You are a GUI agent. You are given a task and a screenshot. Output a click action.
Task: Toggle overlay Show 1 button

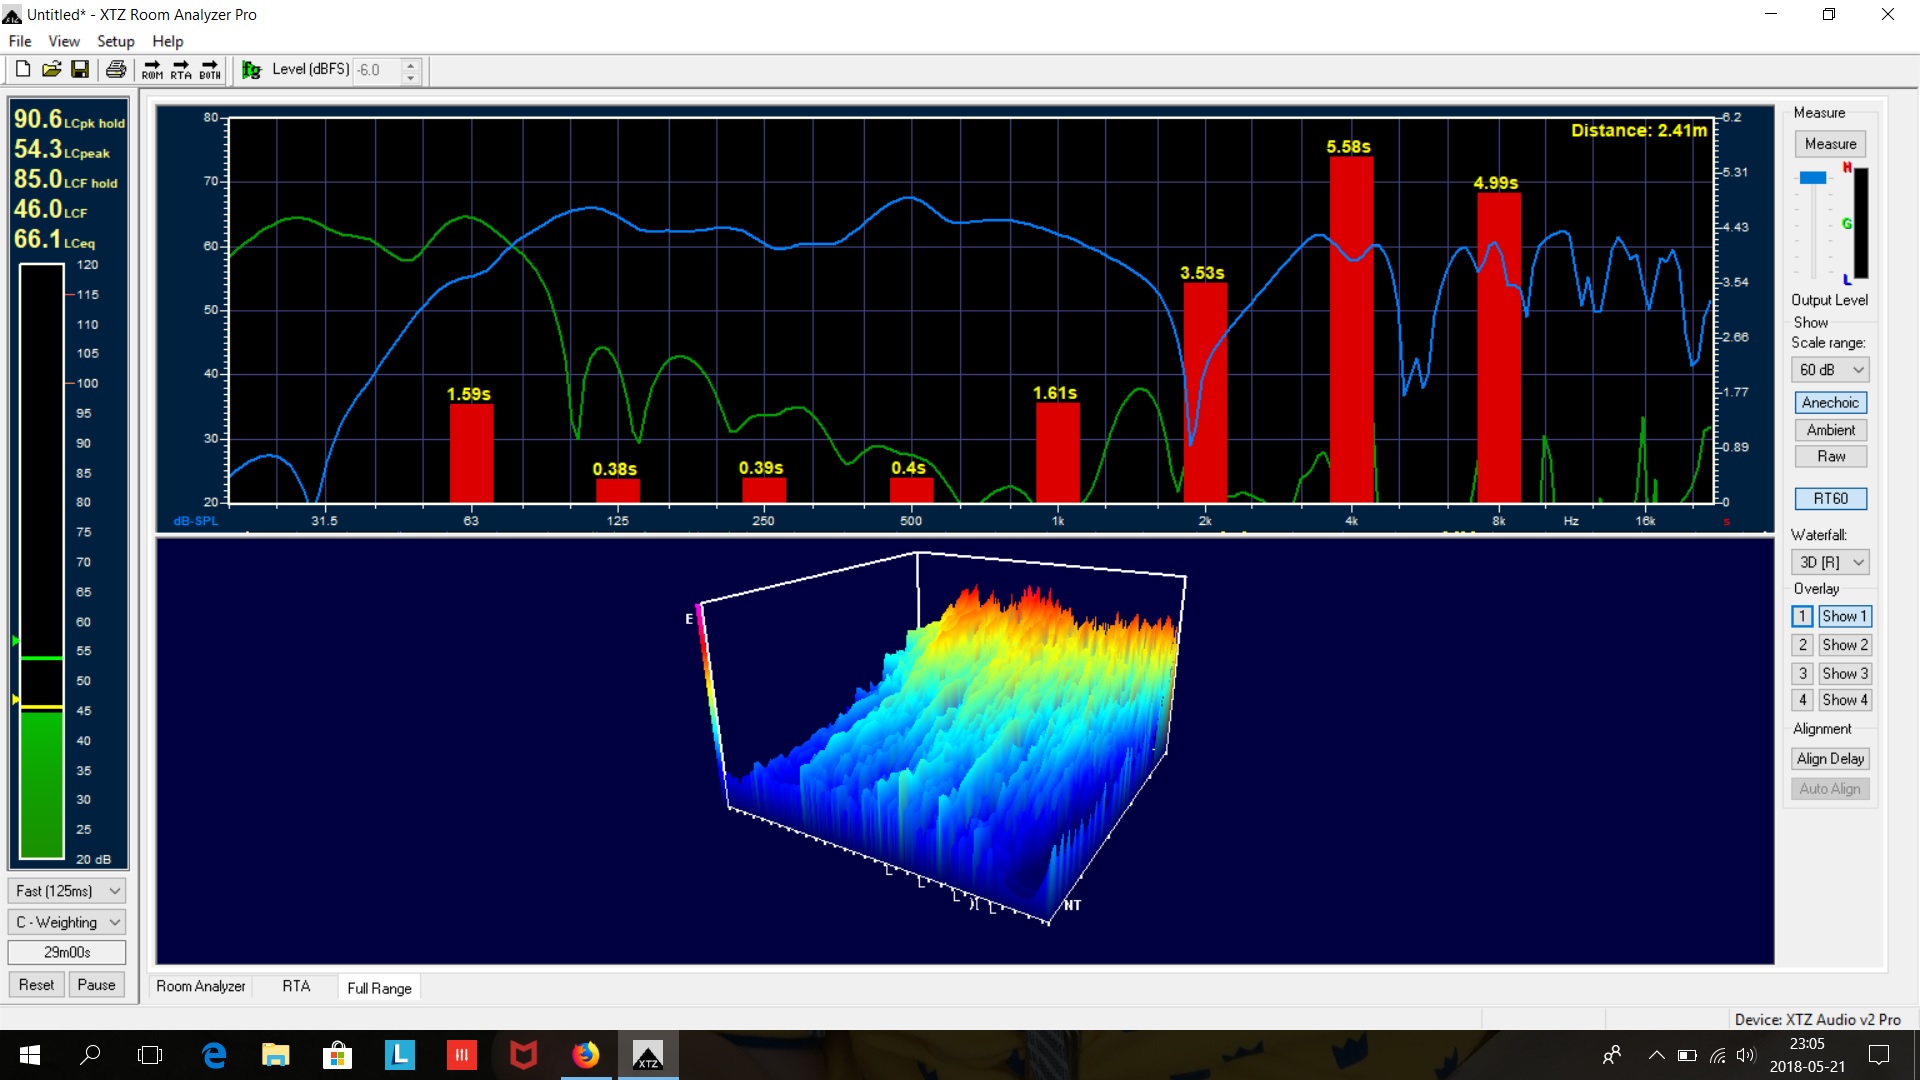point(1844,616)
